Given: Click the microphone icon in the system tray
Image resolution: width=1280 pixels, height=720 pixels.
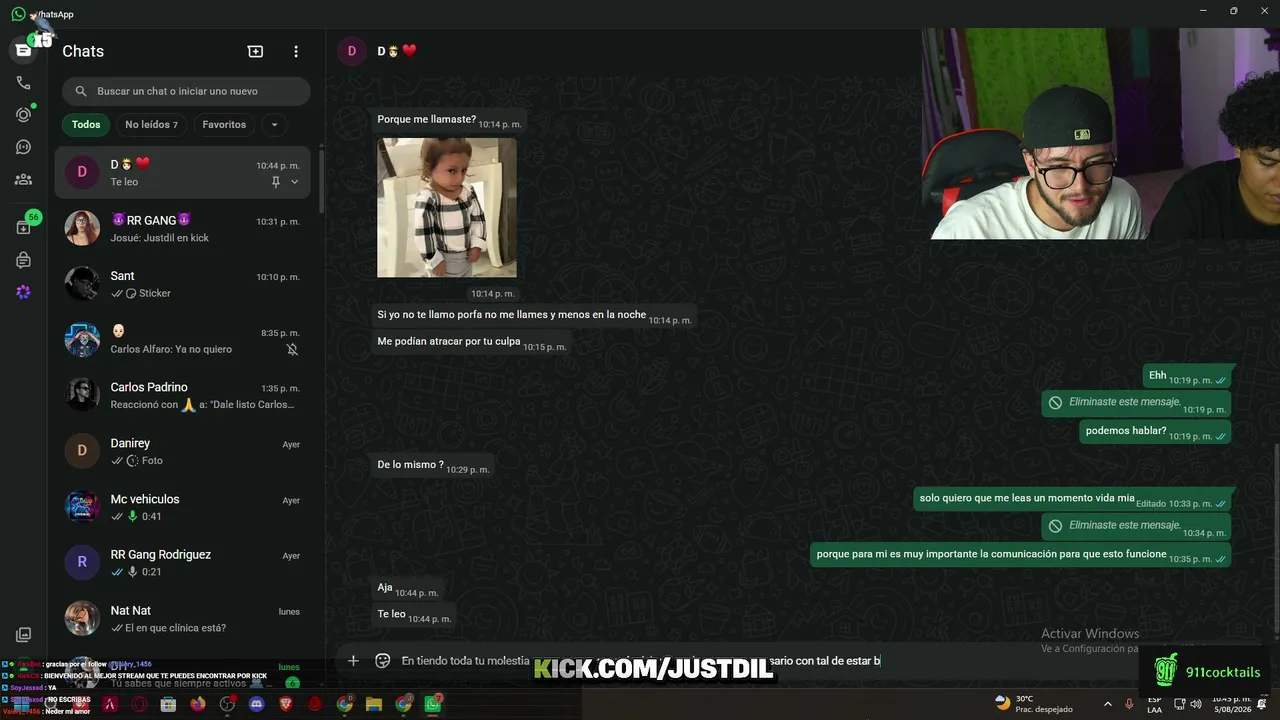Looking at the screenshot, I should click(1129, 704).
